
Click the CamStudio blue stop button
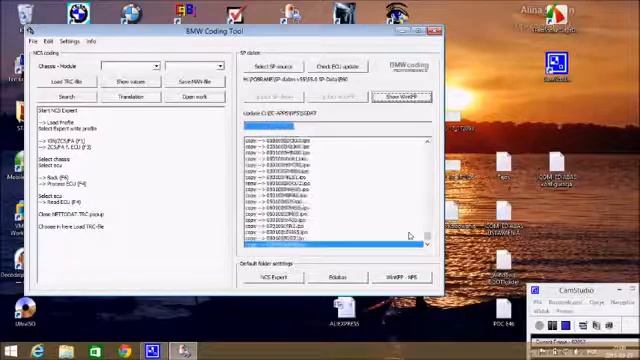(566, 325)
